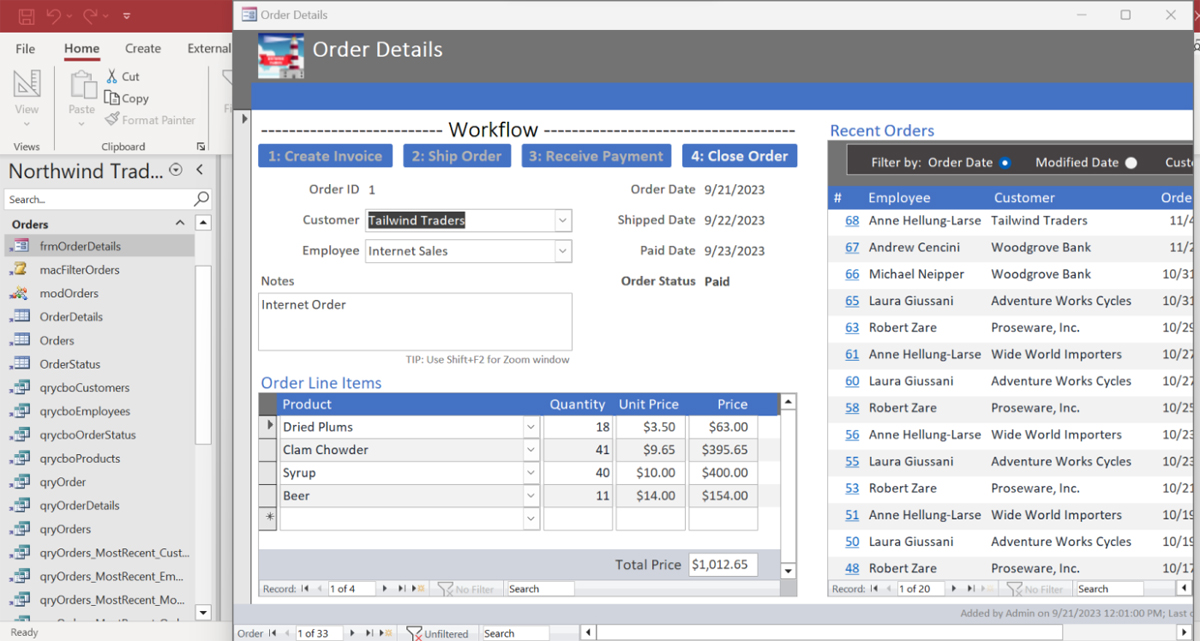Select the Modified Date filter radio button
This screenshot has height=641, width=1200.
[1131, 163]
